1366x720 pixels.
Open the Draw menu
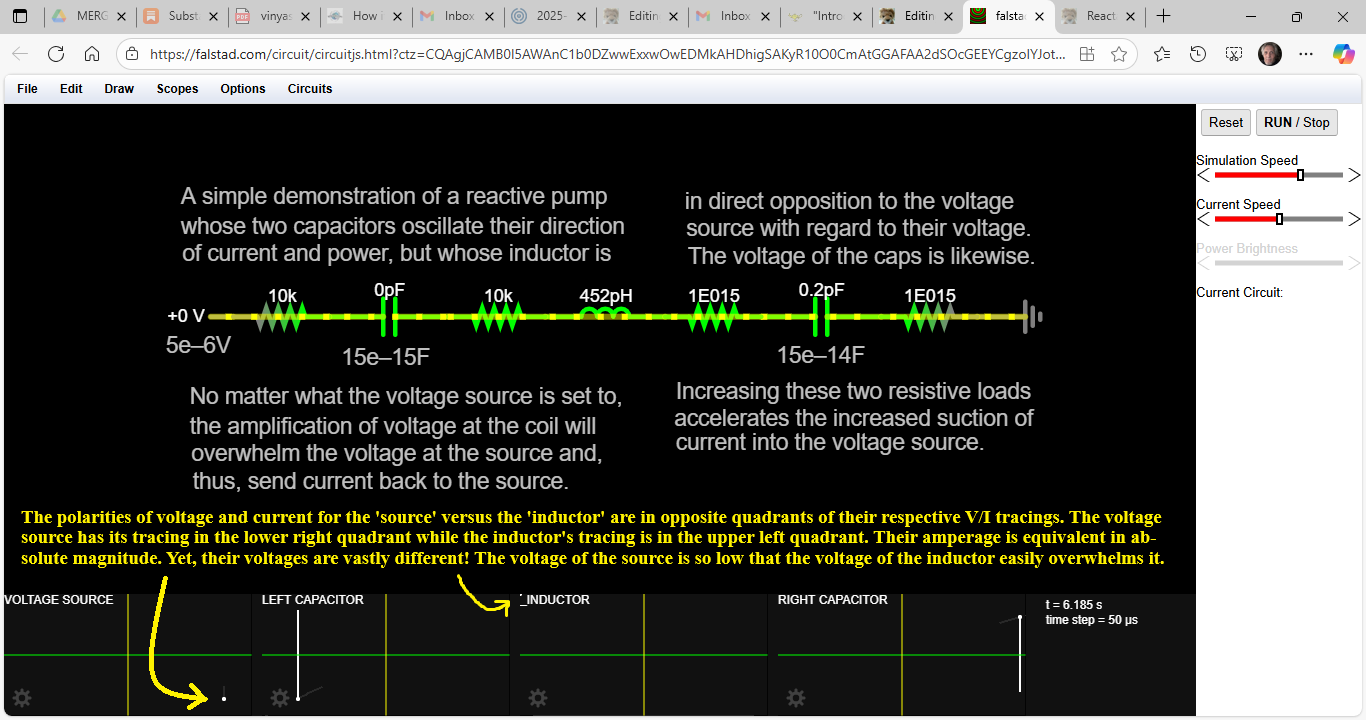(x=119, y=89)
